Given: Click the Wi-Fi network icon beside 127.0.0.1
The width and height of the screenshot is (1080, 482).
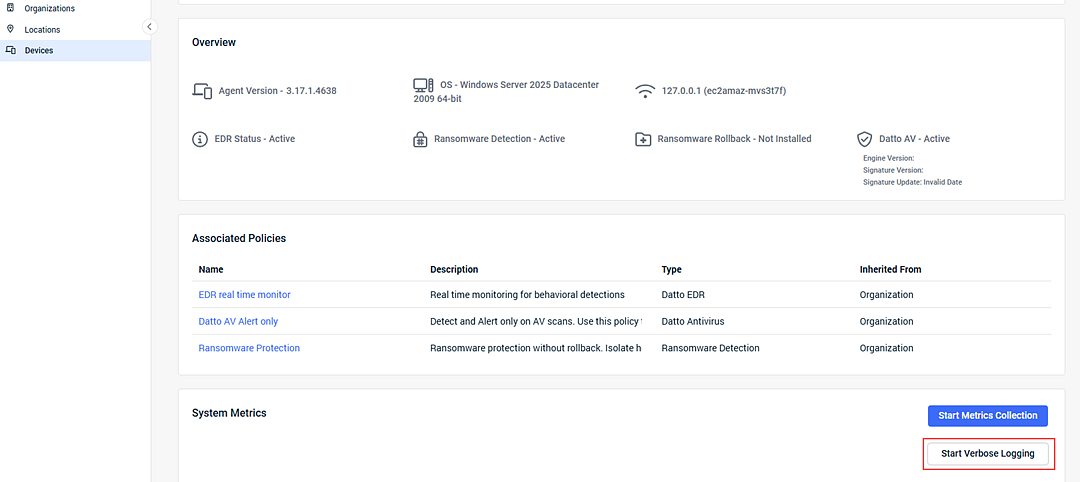Looking at the screenshot, I should [645, 91].
